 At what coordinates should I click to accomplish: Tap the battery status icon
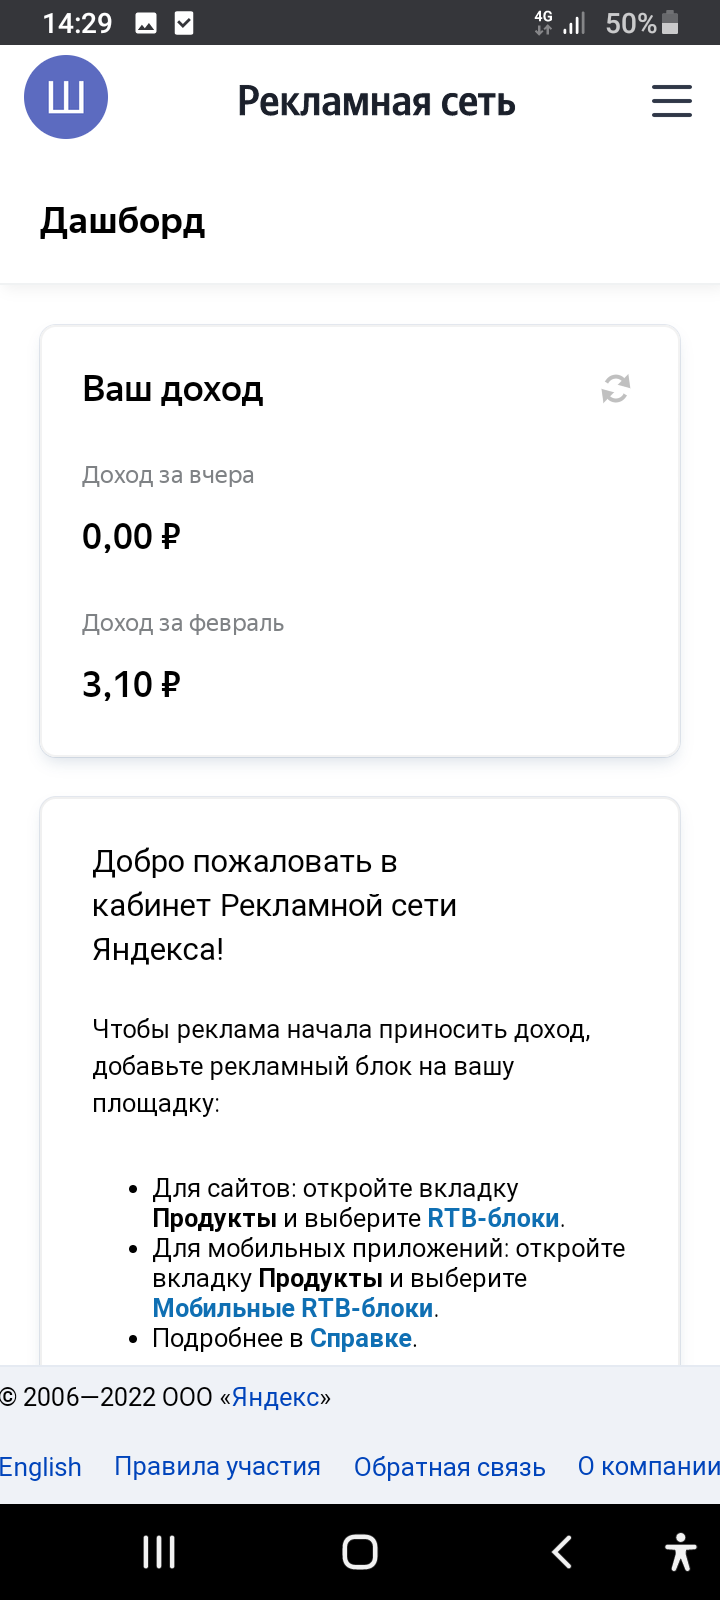coord(670,23)
